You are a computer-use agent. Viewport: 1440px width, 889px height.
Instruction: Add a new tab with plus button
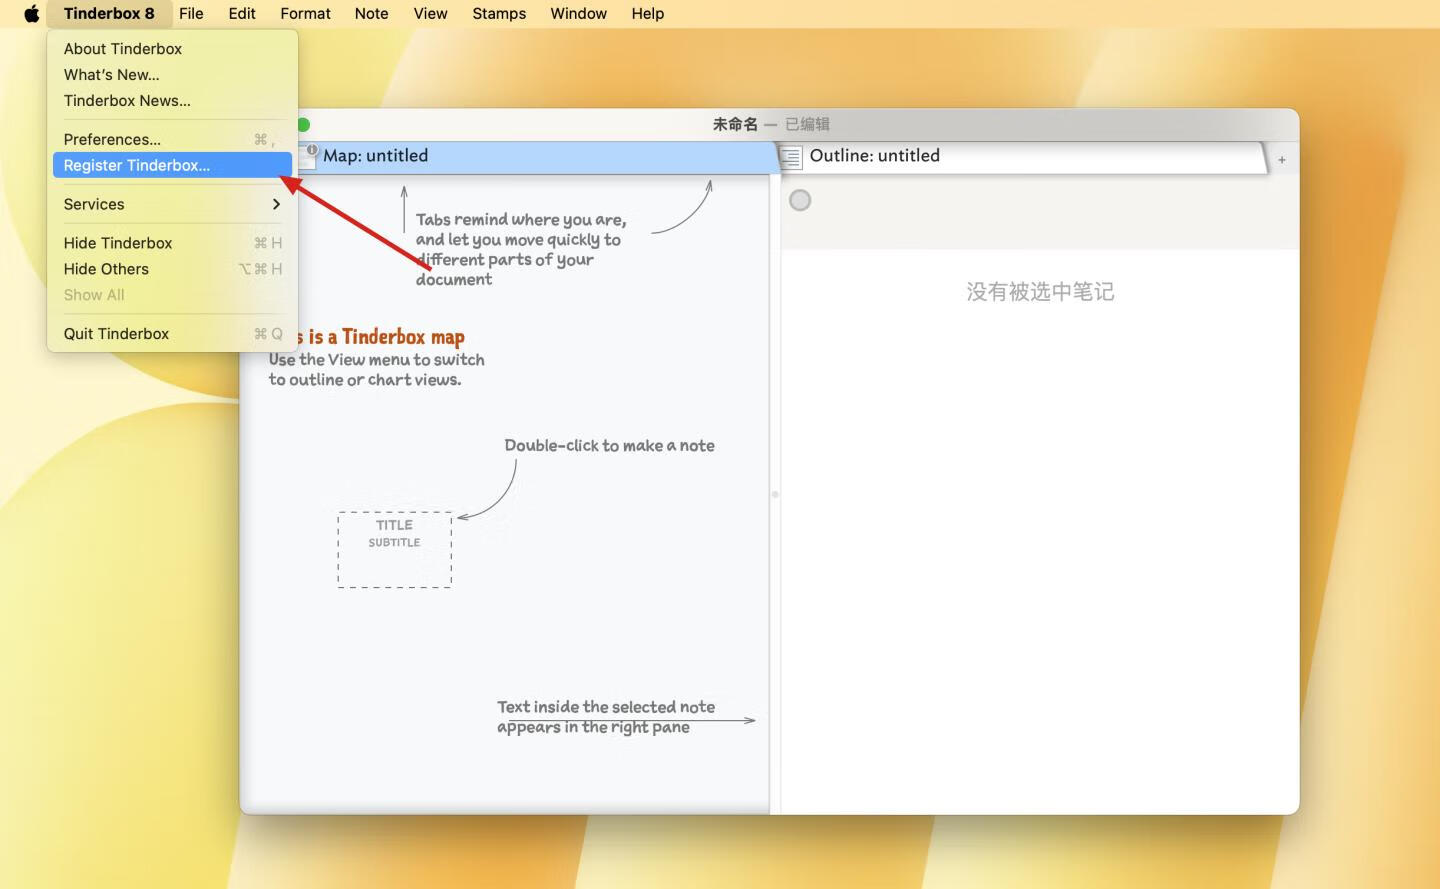click(1281, 160)
